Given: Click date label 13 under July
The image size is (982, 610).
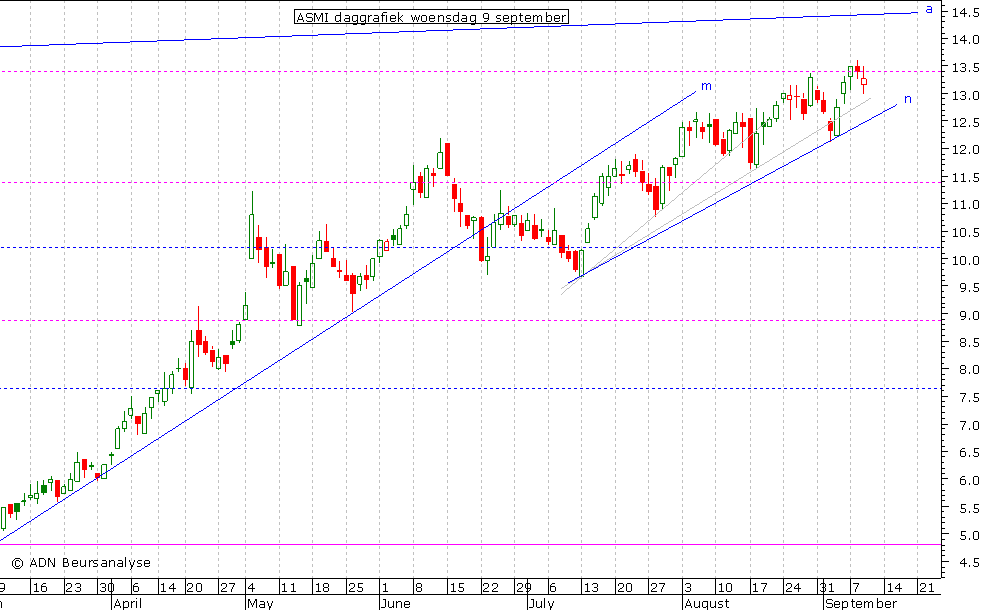Looking at the screenshot, I should [591, 587].
